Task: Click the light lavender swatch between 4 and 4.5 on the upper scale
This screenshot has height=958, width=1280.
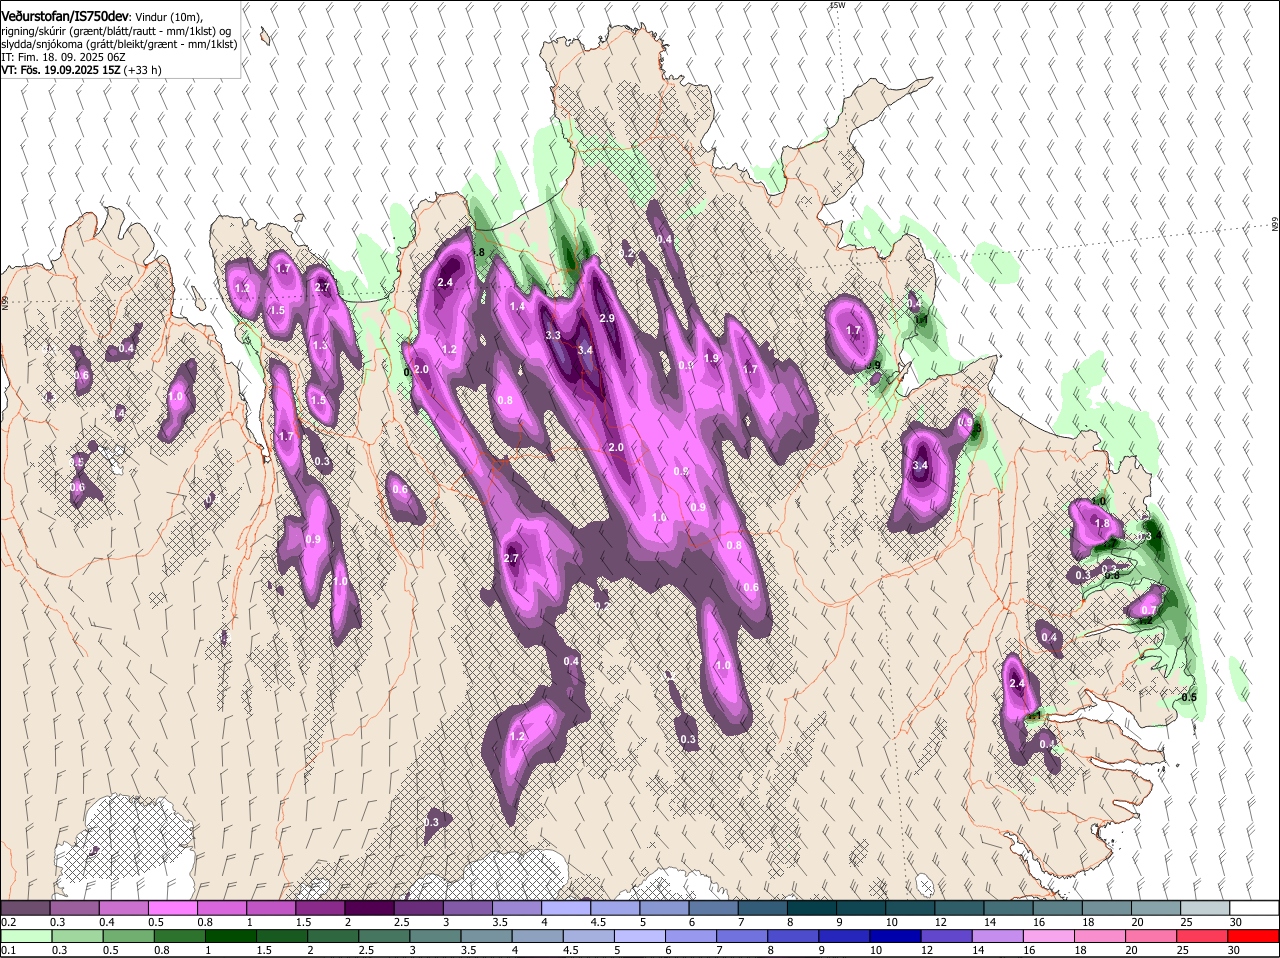Action: 566,908
